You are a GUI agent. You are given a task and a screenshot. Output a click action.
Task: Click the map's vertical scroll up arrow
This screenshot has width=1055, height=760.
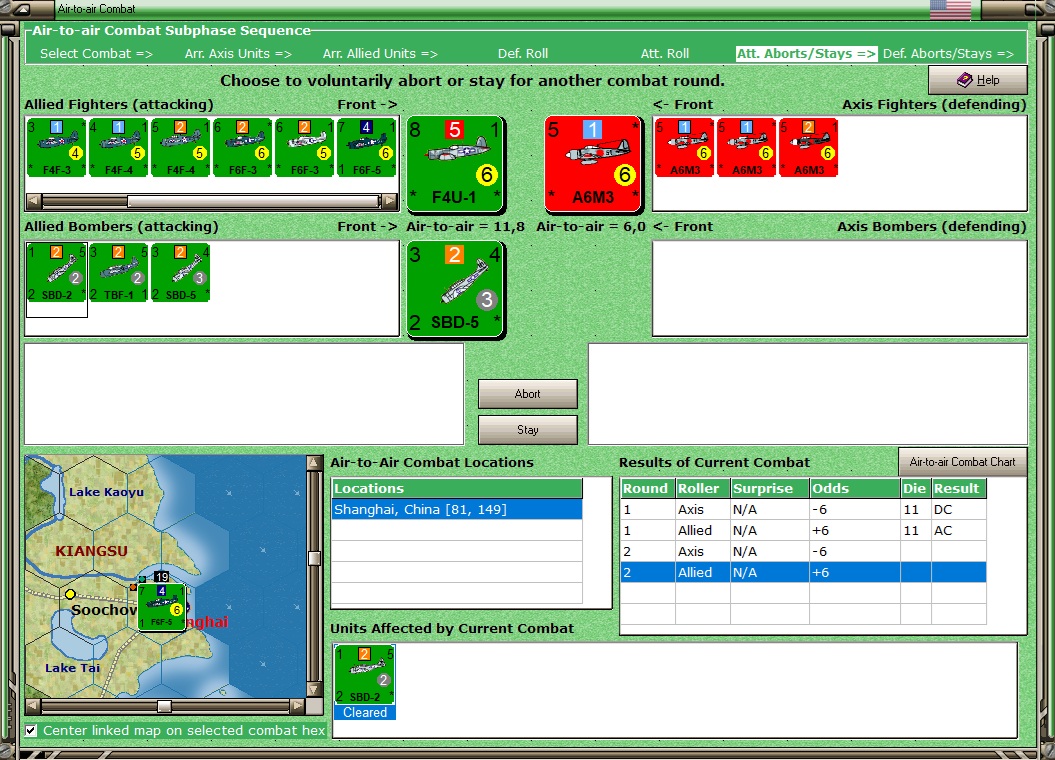coord(314,463)
